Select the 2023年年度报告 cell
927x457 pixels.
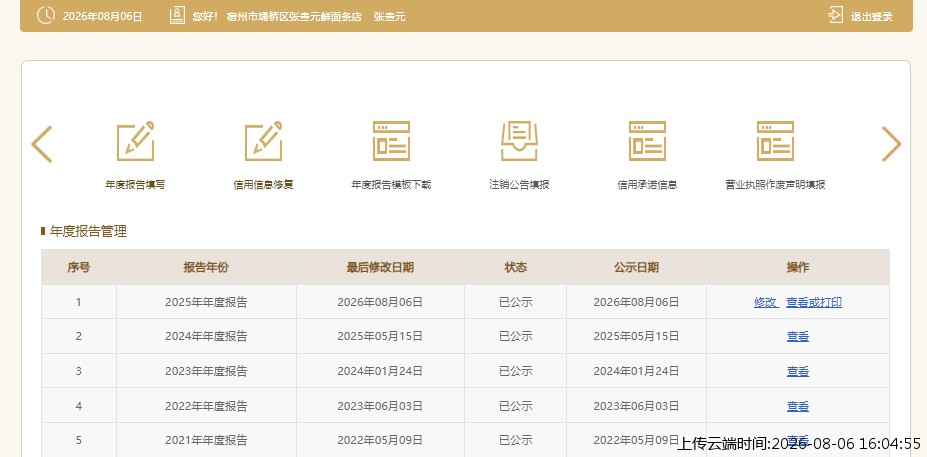point(206,371)
